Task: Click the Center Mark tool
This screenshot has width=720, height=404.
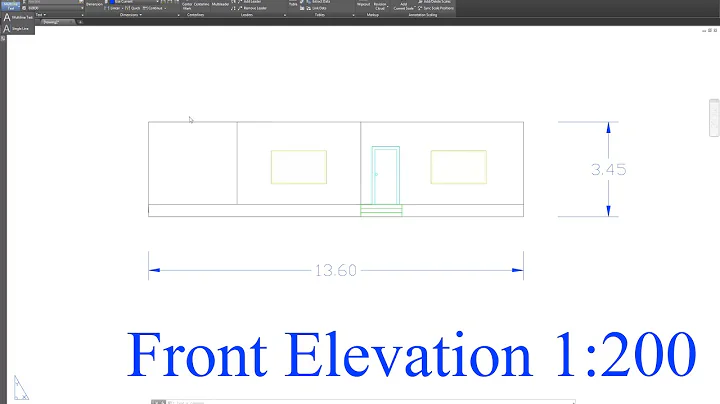Action: 187,6
